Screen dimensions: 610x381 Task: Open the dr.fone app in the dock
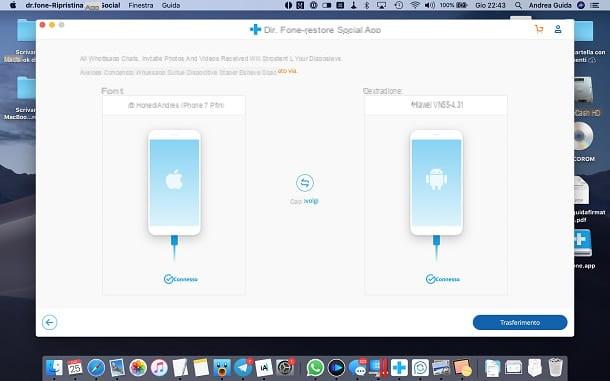click(x=399, y=367)
